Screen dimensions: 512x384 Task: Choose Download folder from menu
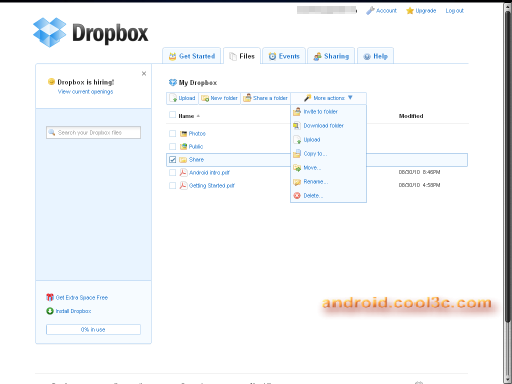pos(323,126)
